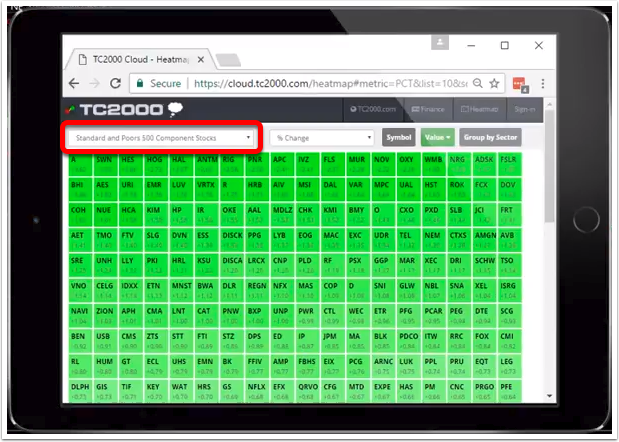The width and height of the screenshot is (619, 442).
Task: Close the TC2000 Cloud Heatmap tab
Action: pyautogui.click(x=201, y=60)
